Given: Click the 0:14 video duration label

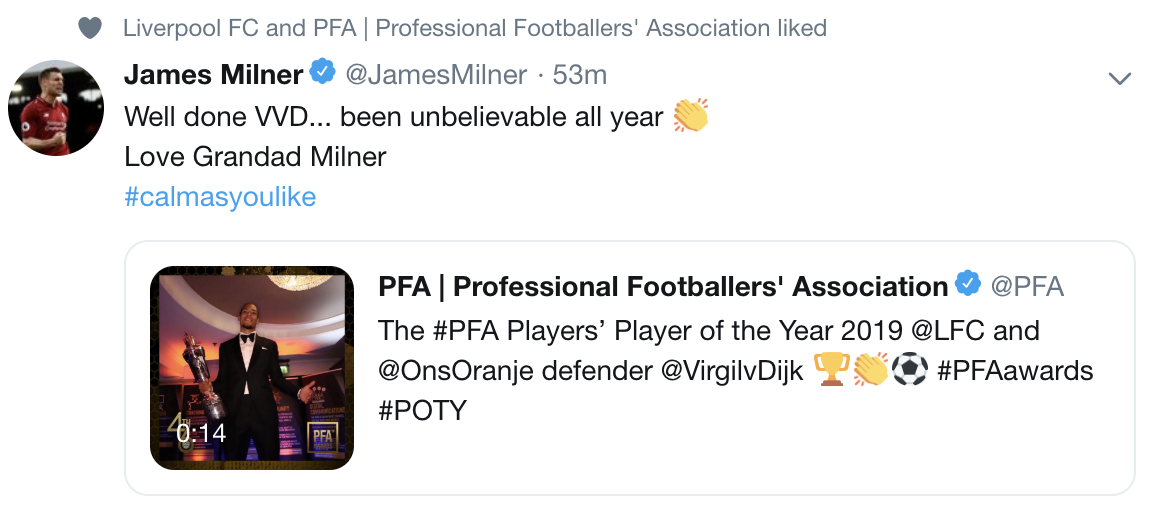Looking at the screenshot, I should (x=201, y=433).
